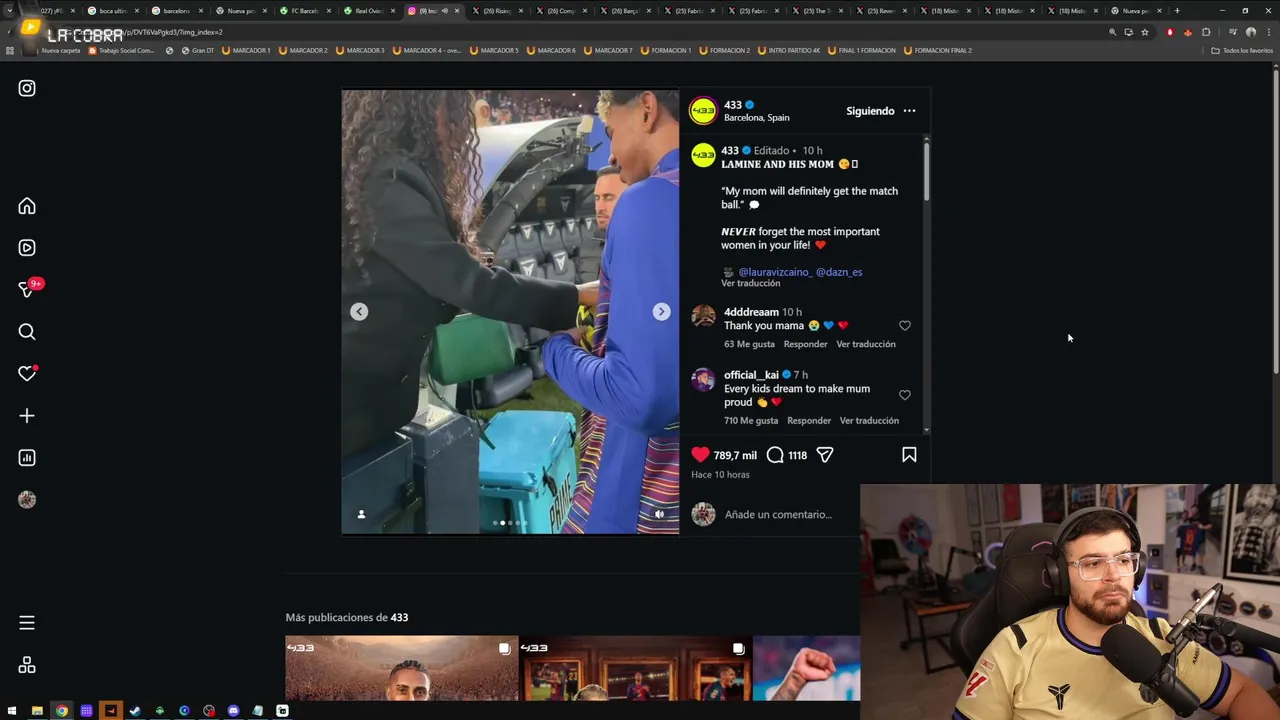Like the comment by official_kai
Image resolution: width=1280 pixels, height=720 pixels.
coord(905,395)
